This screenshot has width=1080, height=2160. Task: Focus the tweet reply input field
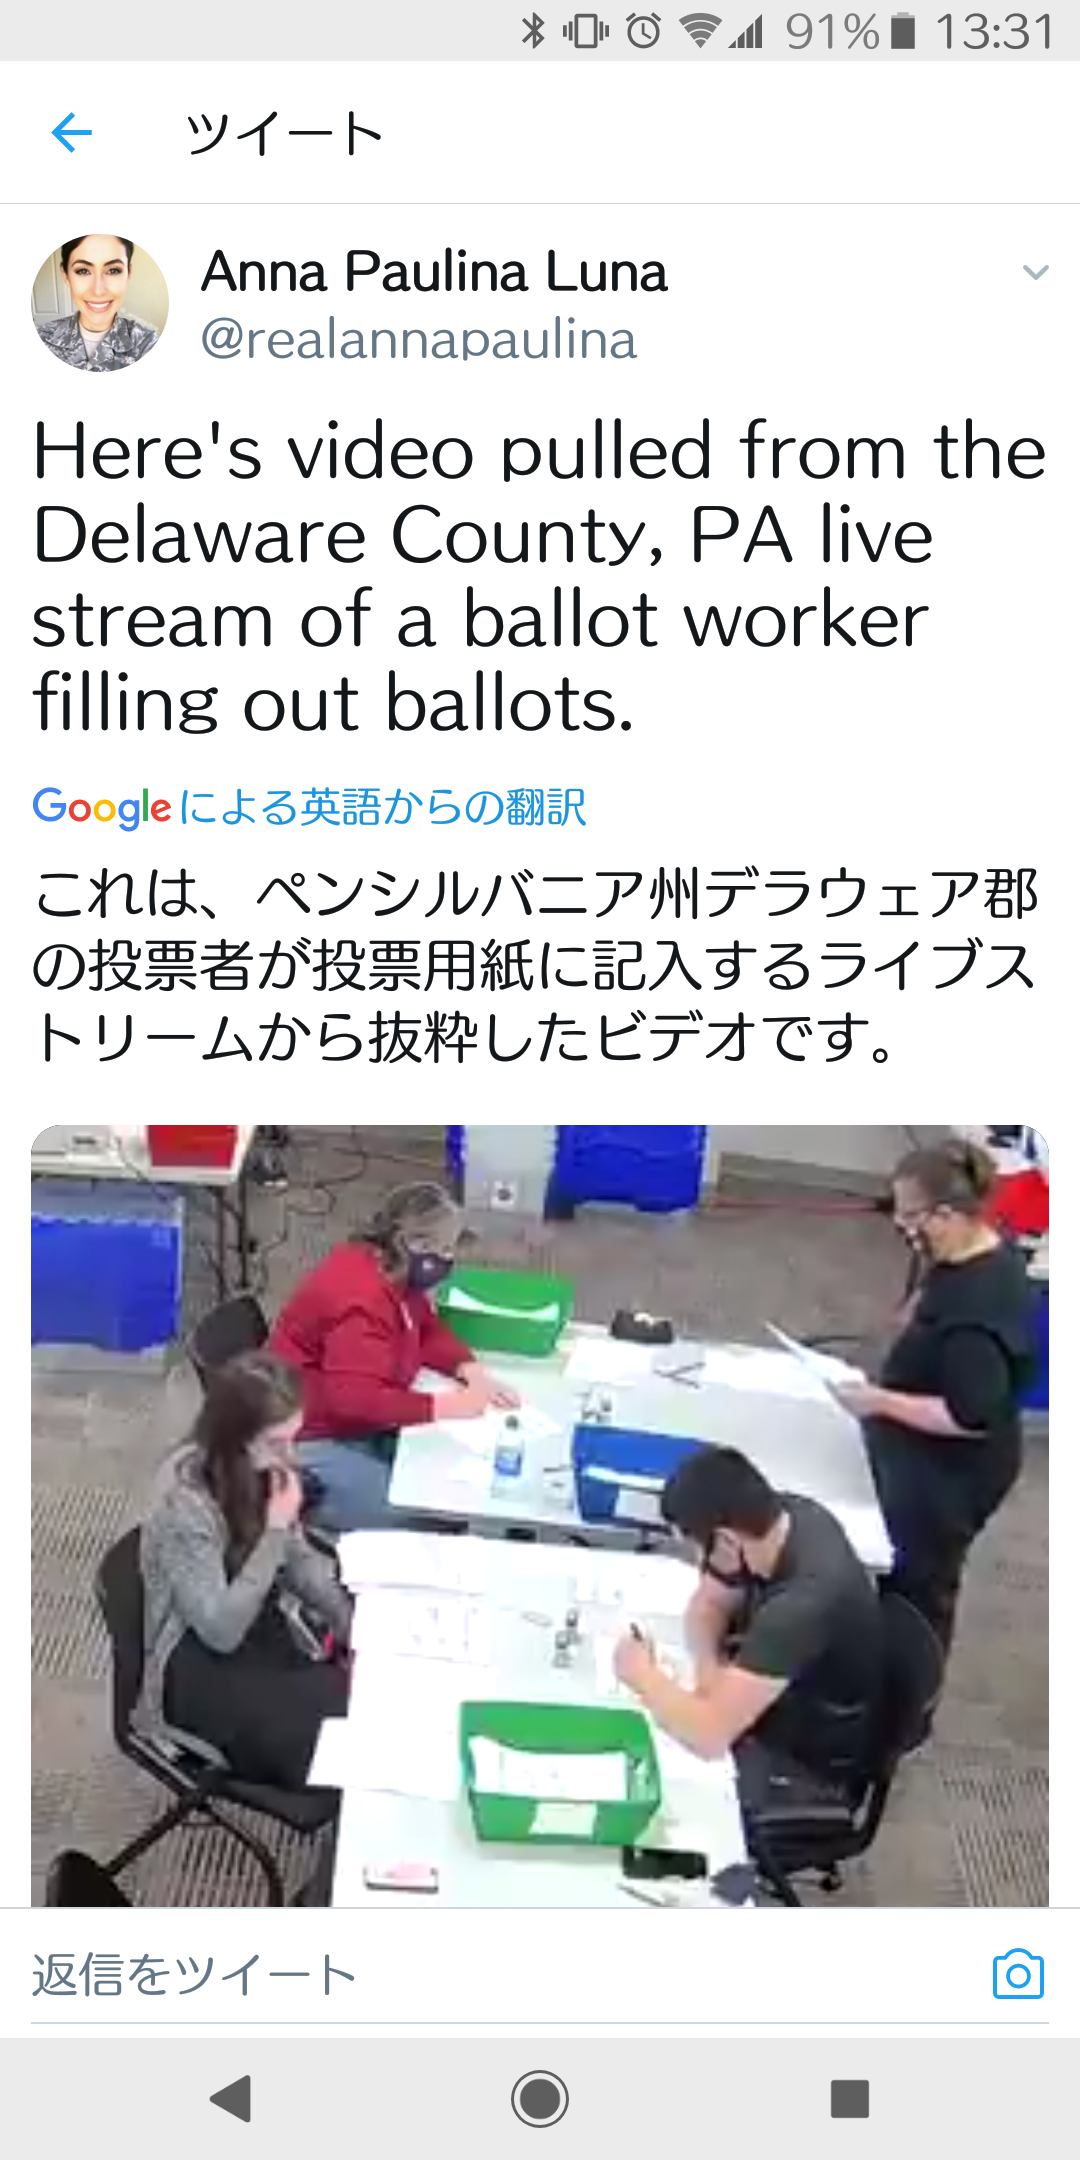click(500, 1974)
